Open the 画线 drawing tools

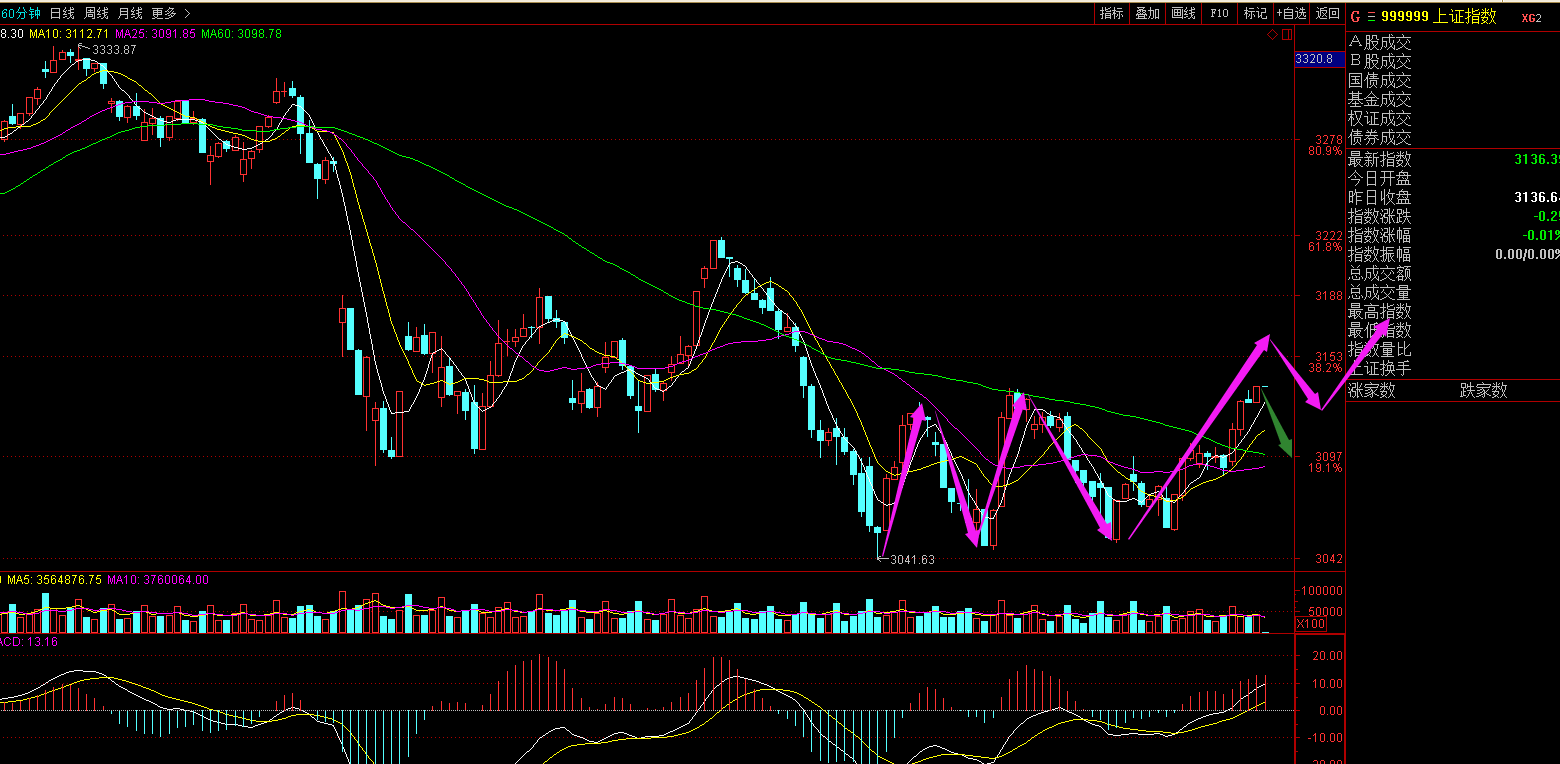(1183, 13)
